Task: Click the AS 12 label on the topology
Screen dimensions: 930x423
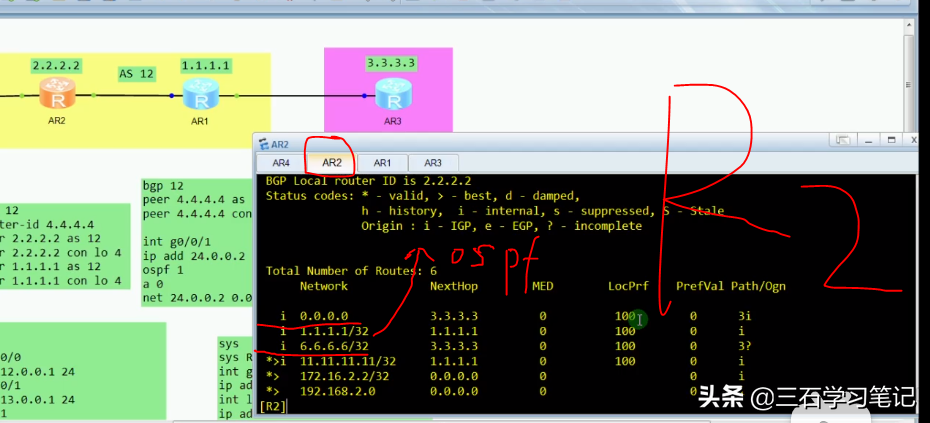Action: coord(136,74)
